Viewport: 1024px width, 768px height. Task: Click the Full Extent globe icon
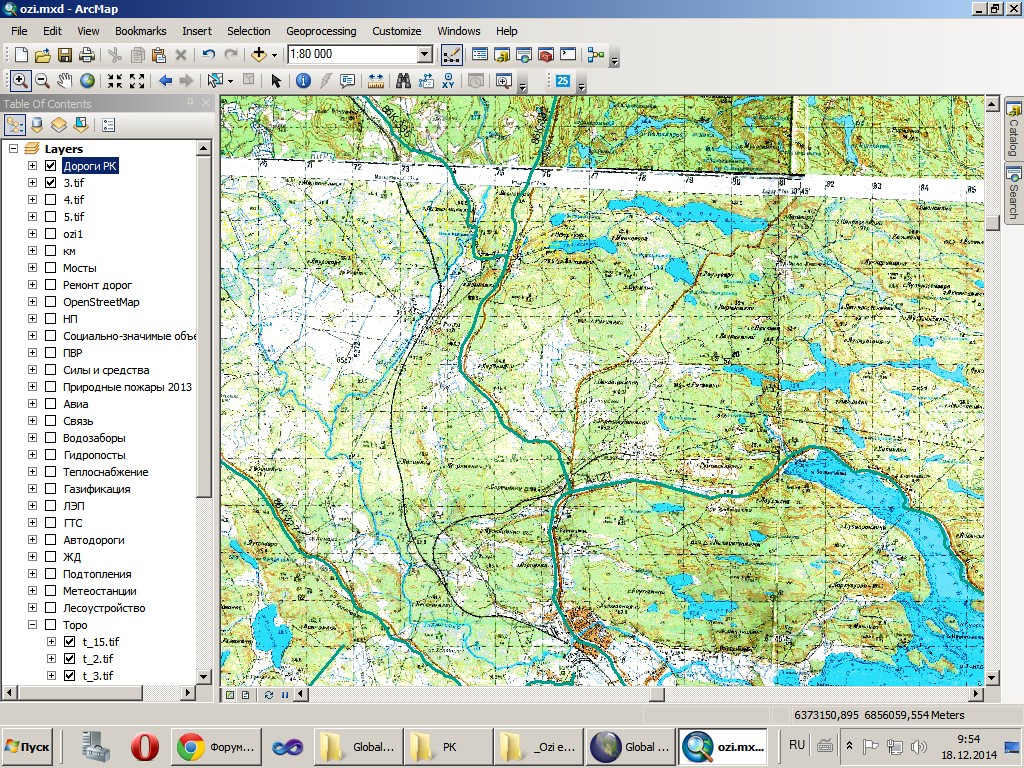coord(88,81)
